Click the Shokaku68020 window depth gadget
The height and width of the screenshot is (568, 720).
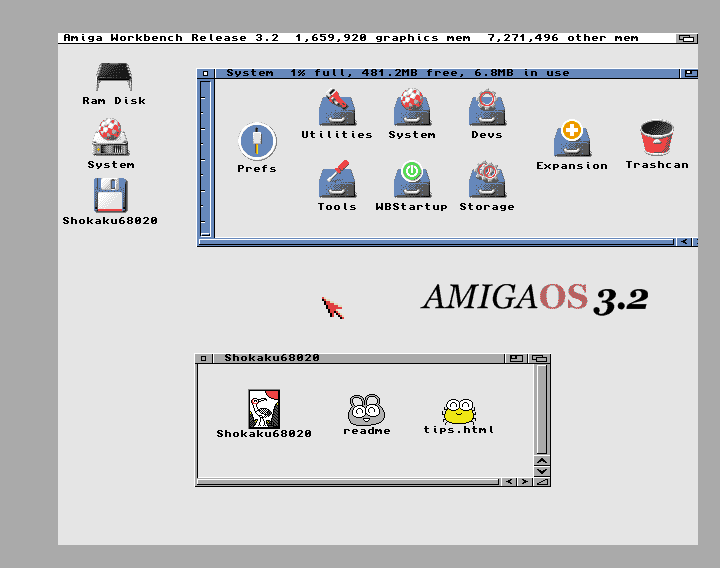540,359
